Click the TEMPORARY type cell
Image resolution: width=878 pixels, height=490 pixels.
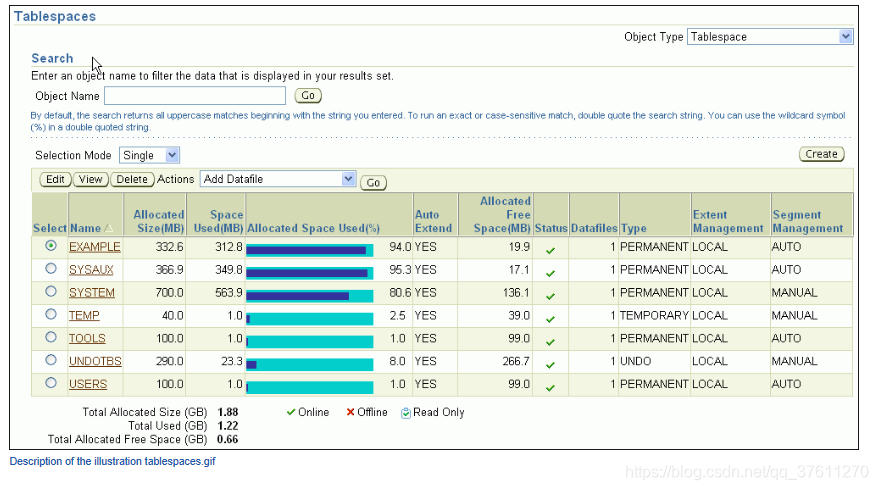654,316
